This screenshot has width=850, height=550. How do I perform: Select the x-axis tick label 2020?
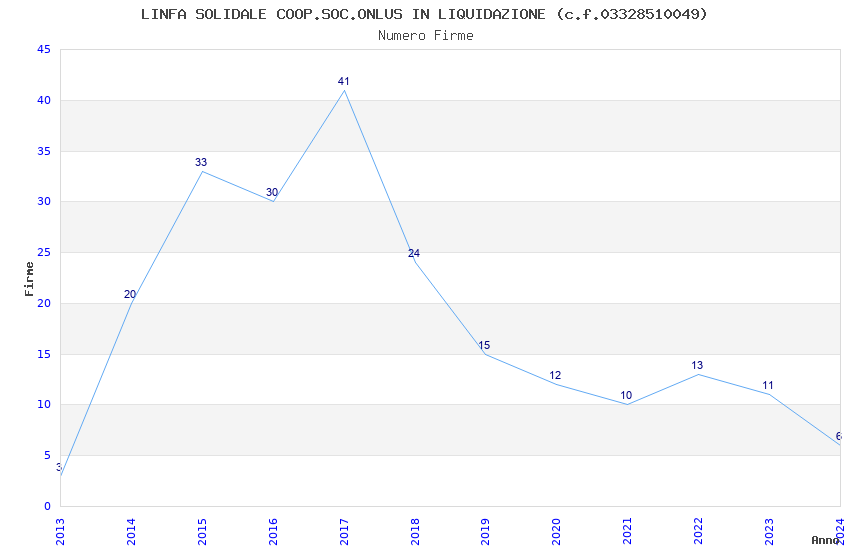pyautogui.click(x=556, y=532)
